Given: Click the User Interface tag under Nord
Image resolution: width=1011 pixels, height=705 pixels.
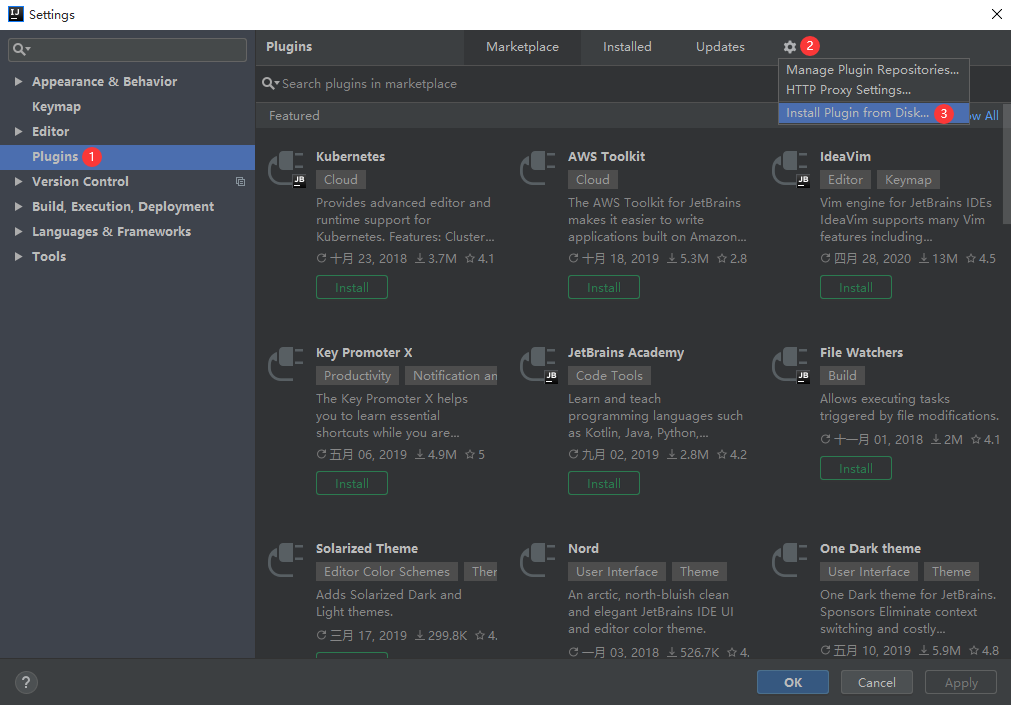Looking at the screenshot, I should click(617, 572).
